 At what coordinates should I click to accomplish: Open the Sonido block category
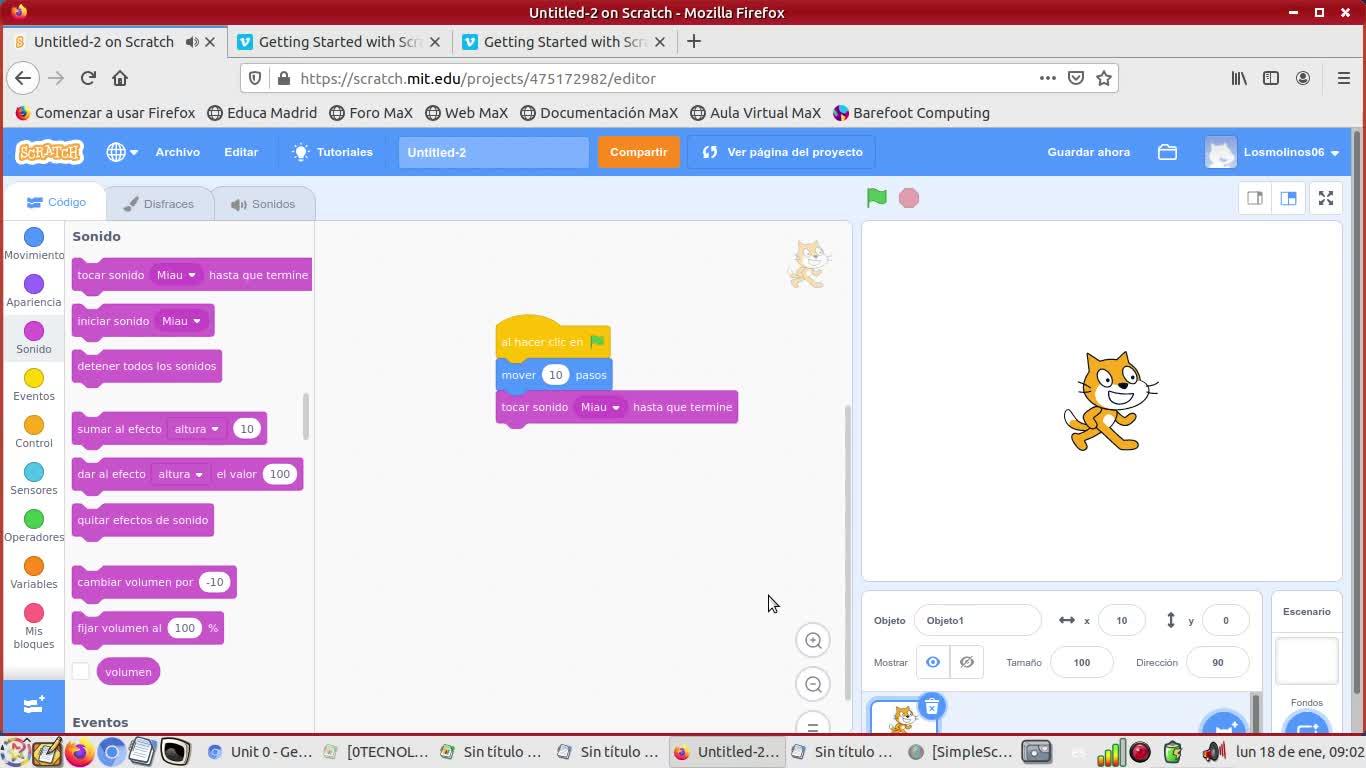click(x=34, y=338)
